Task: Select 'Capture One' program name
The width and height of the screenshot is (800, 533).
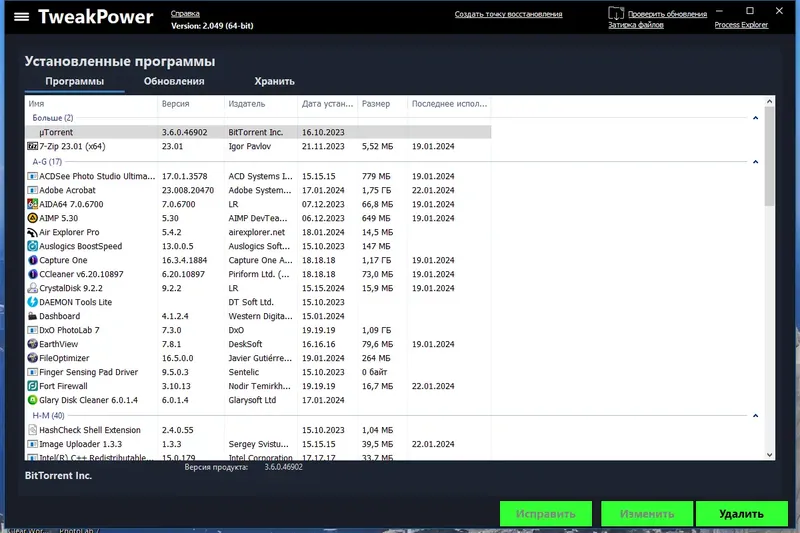Action: tap(63, 260)
